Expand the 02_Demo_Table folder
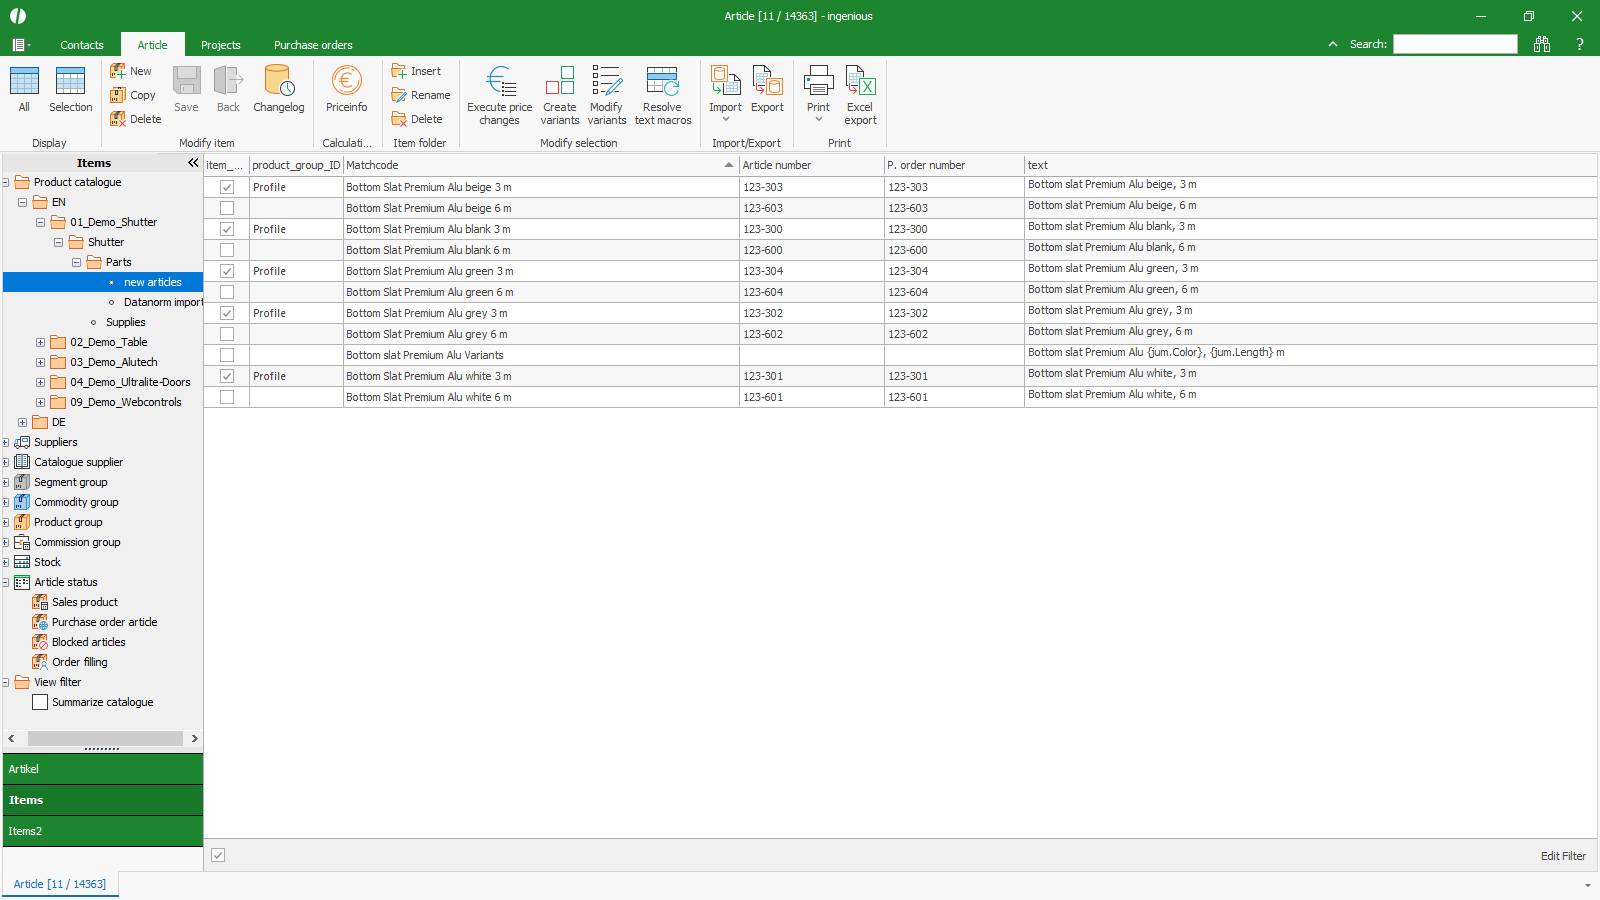The height and width of the screenshot is (900, 1600). point(40,342)
